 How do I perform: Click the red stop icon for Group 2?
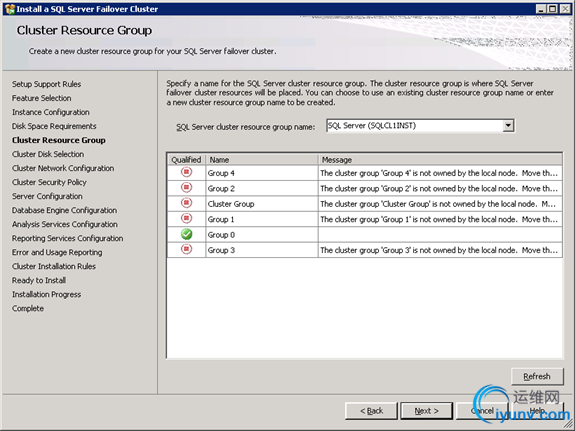[187, 187]
